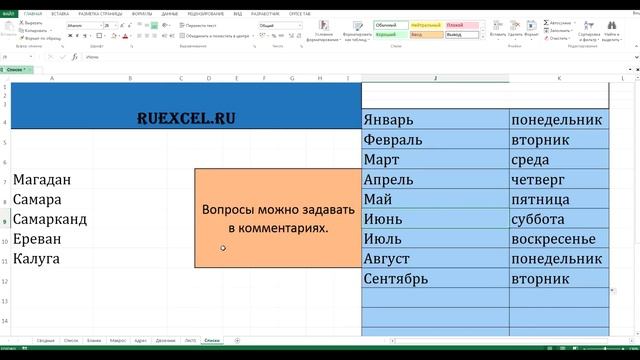The height and width of the screenshot is (360, 640).
Task: Decrease the font size with the smaller A icon
Action: pos(129,25)
